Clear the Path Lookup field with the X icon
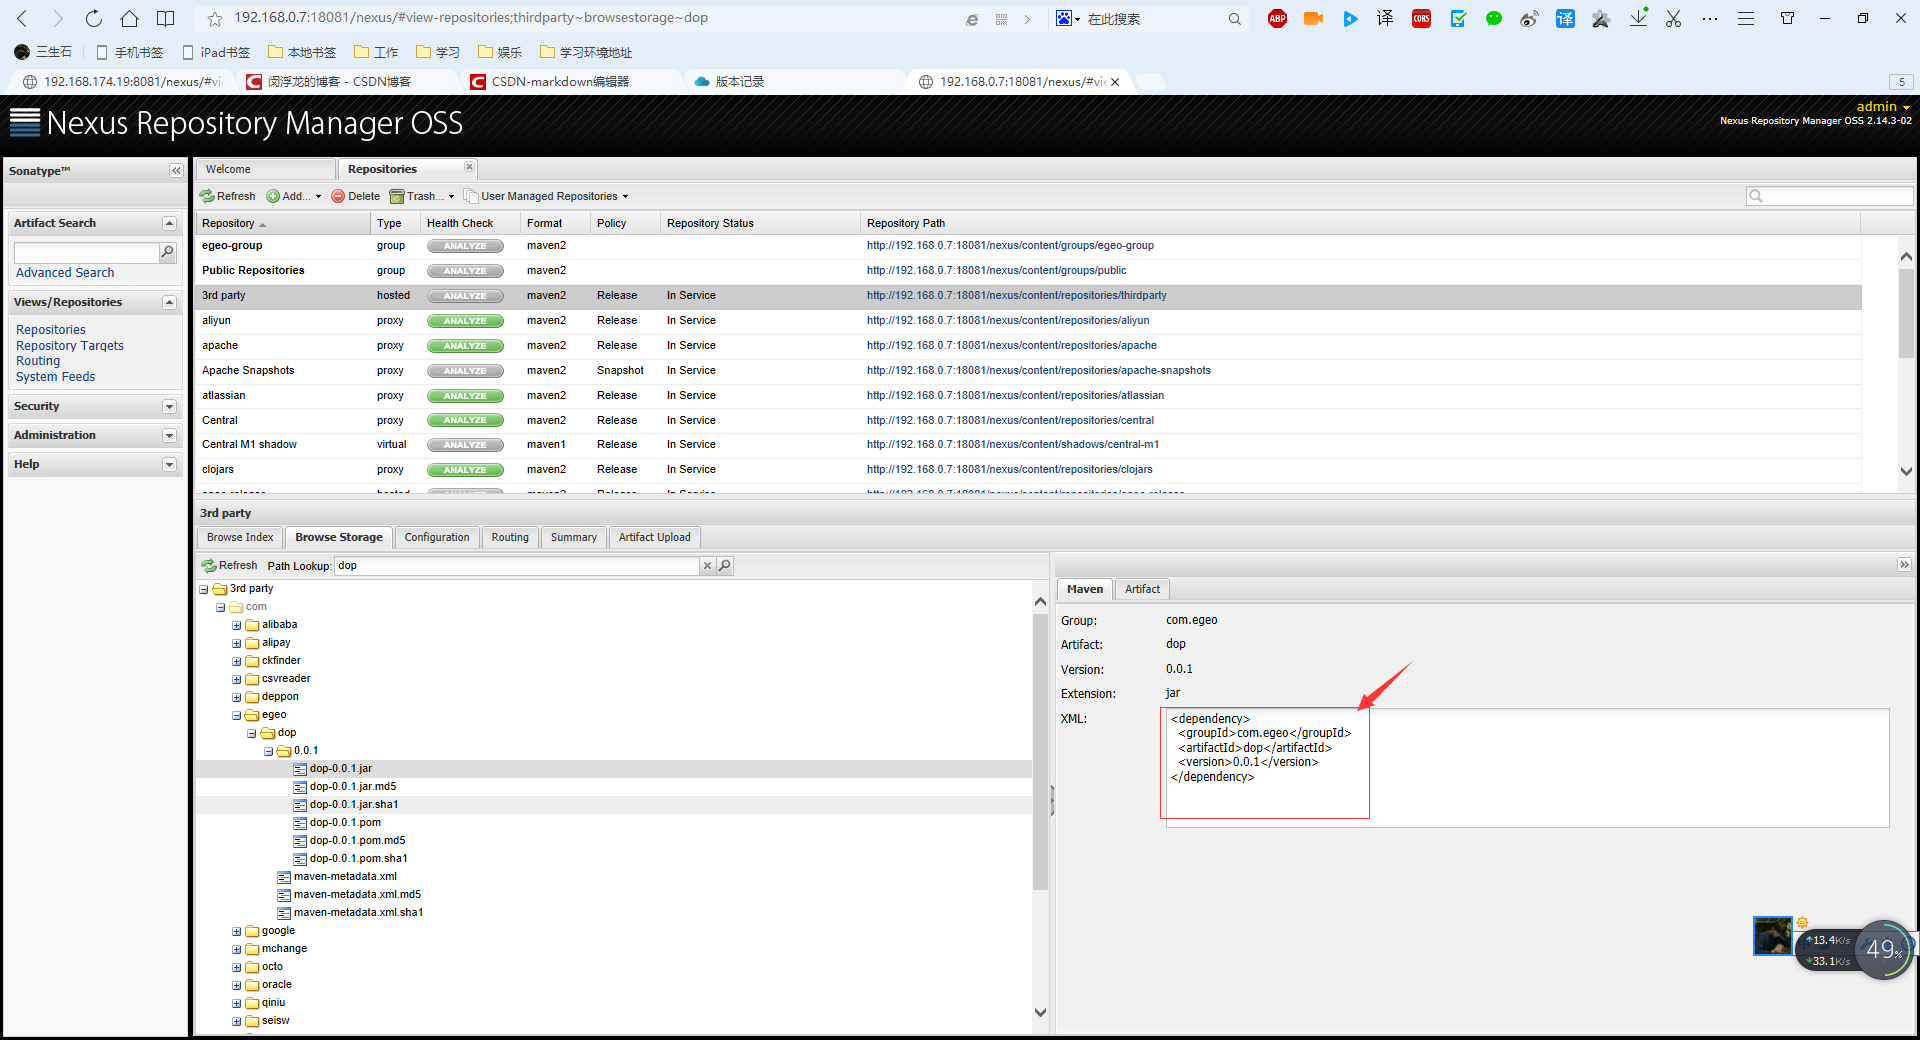Image resolution: width=1920 pixels, height=1040 pixels. coord(707,566)
